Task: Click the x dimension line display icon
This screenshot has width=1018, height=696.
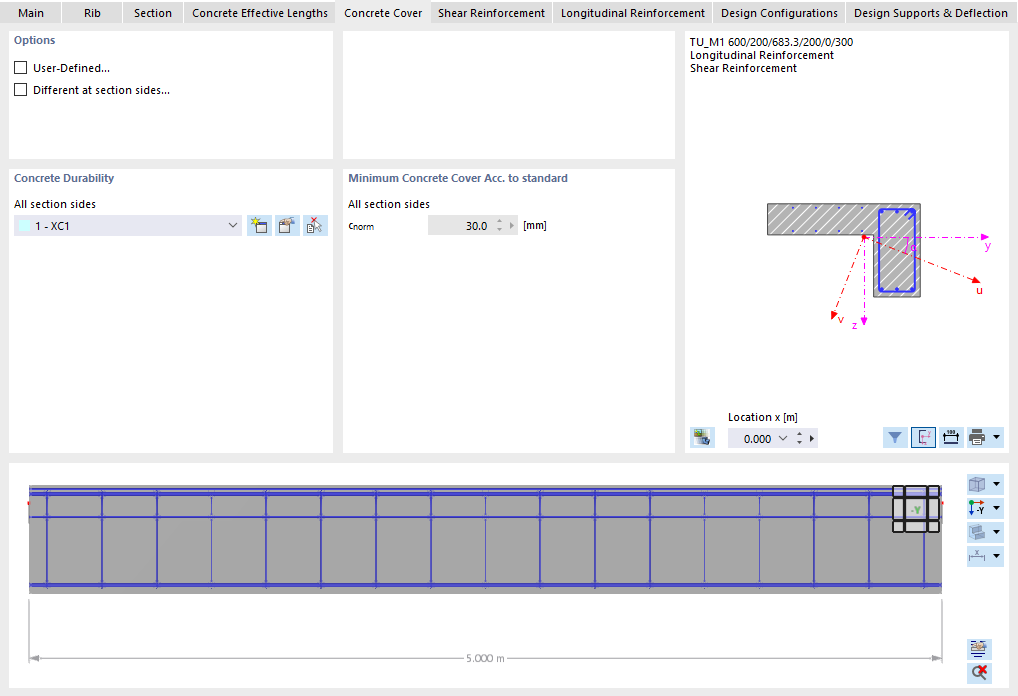Action: 977,556
